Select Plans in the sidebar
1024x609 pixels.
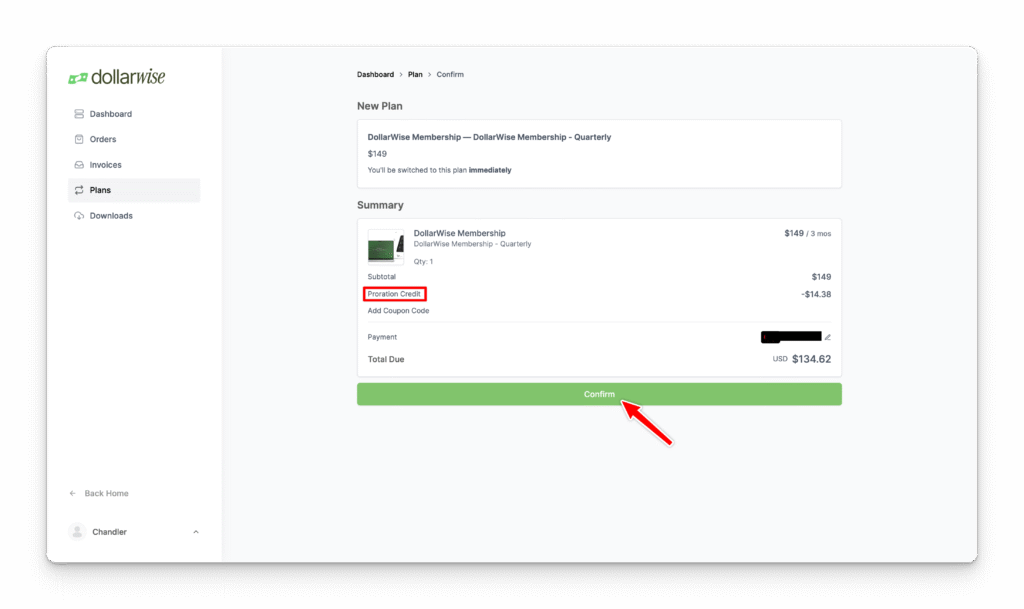tap(134, 190)
